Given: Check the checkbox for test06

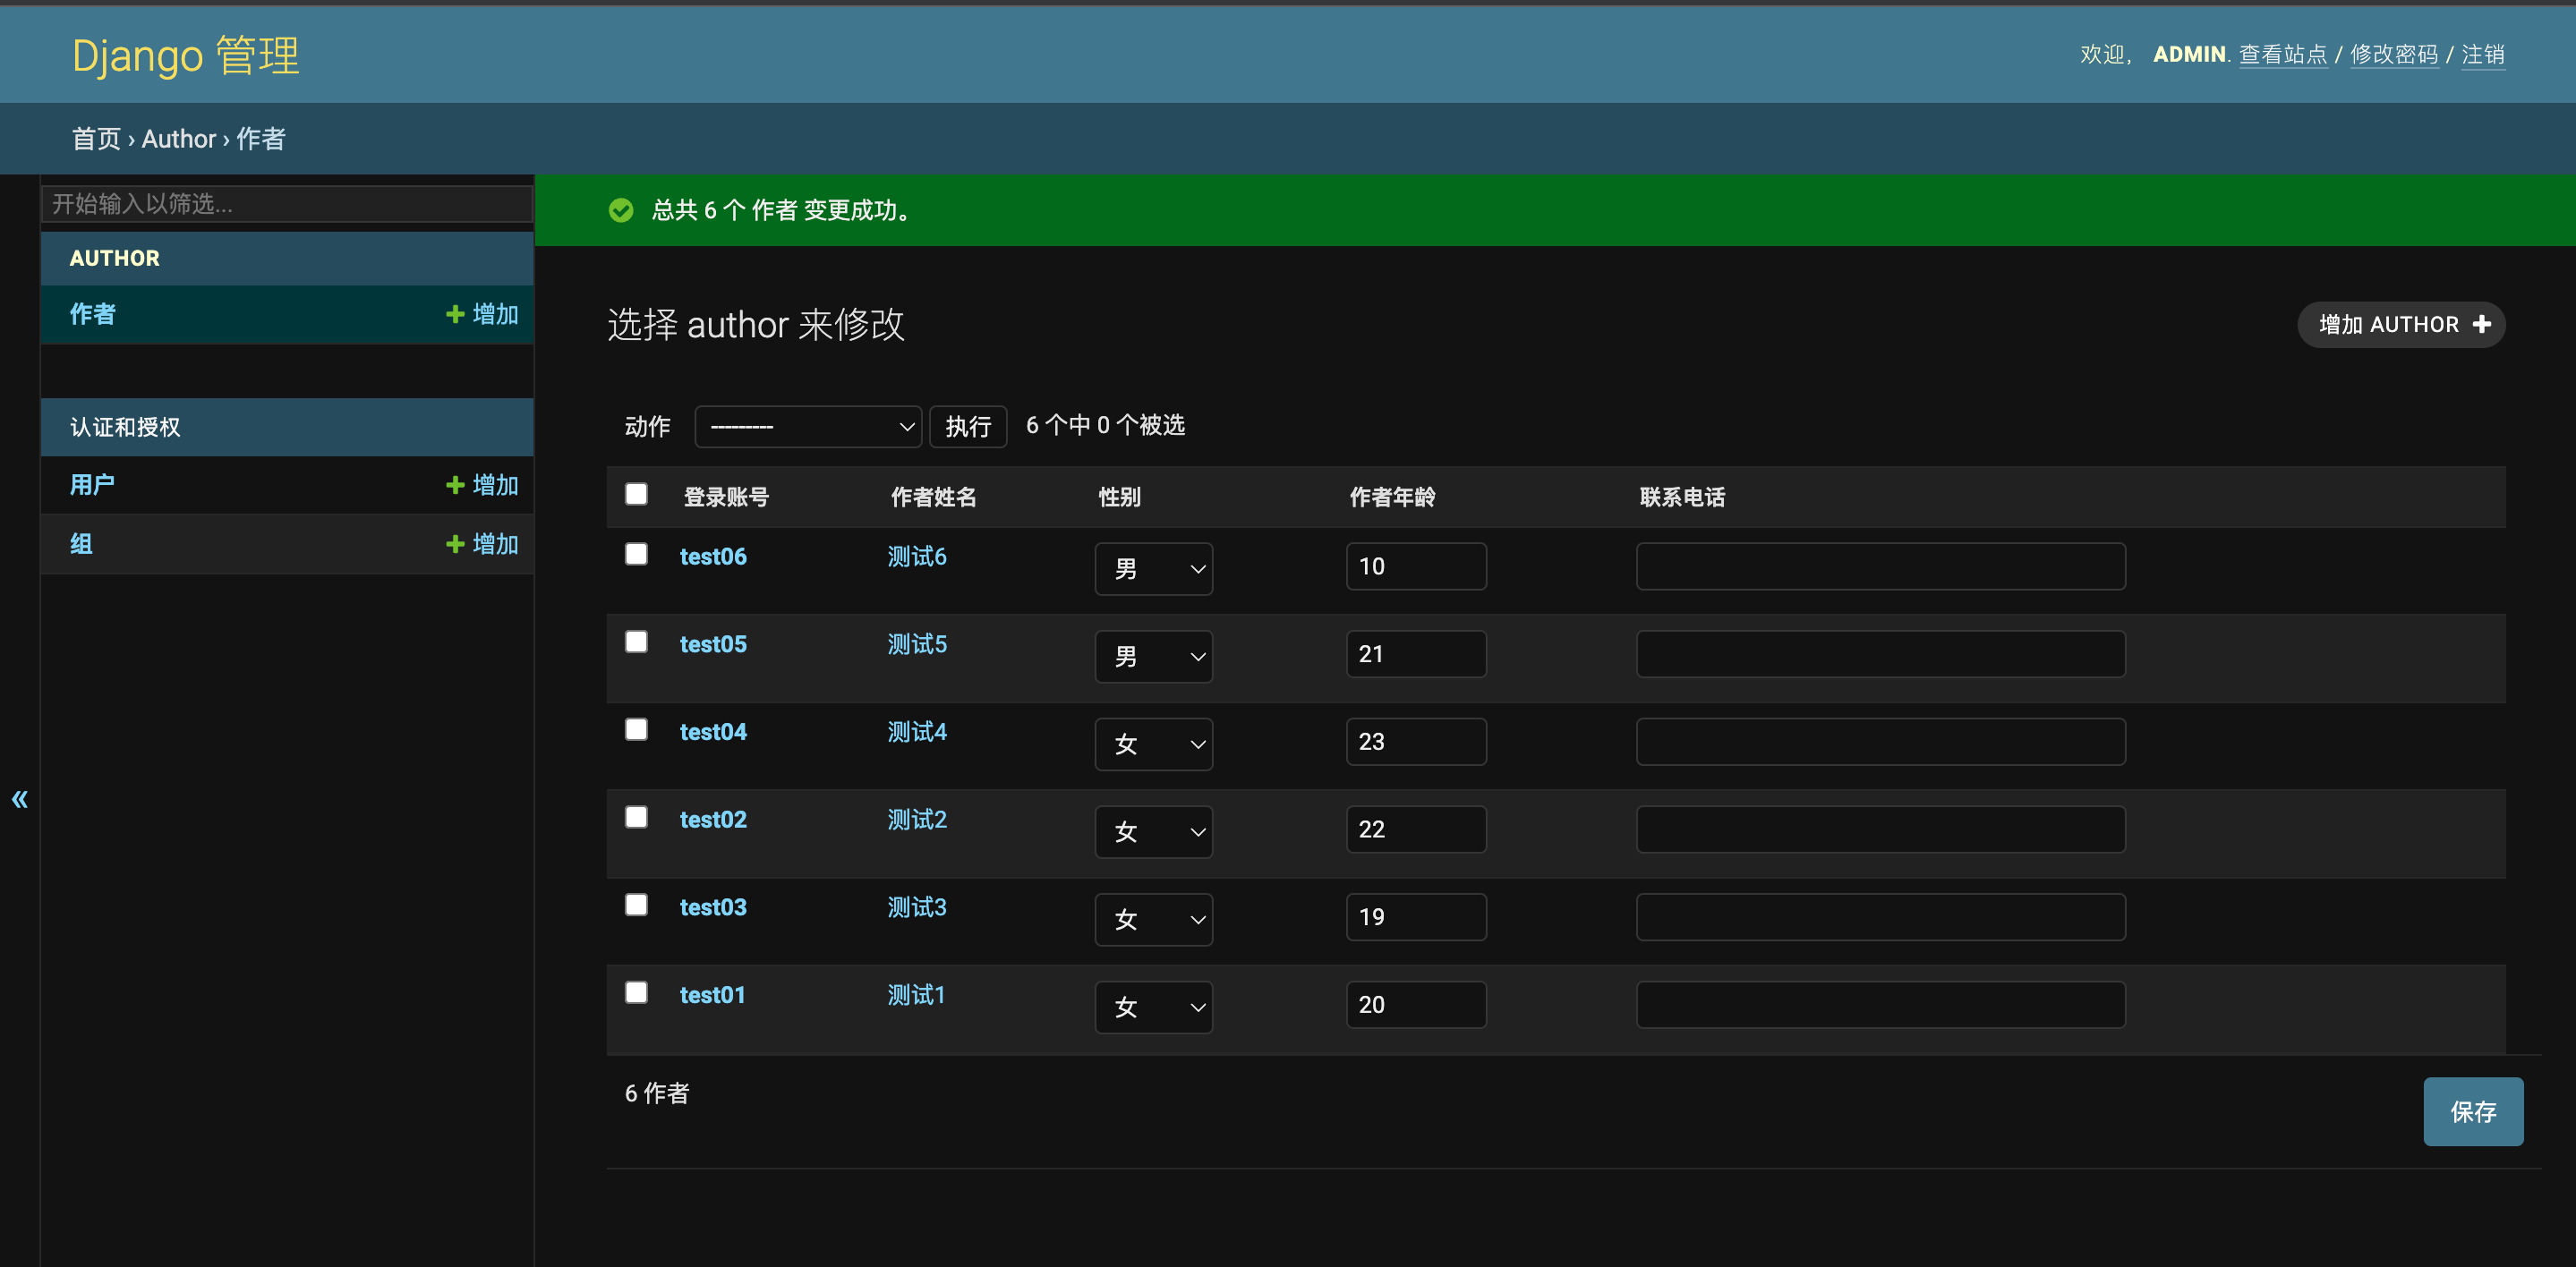Looking at the screenshot, I should tap(636, 554).
